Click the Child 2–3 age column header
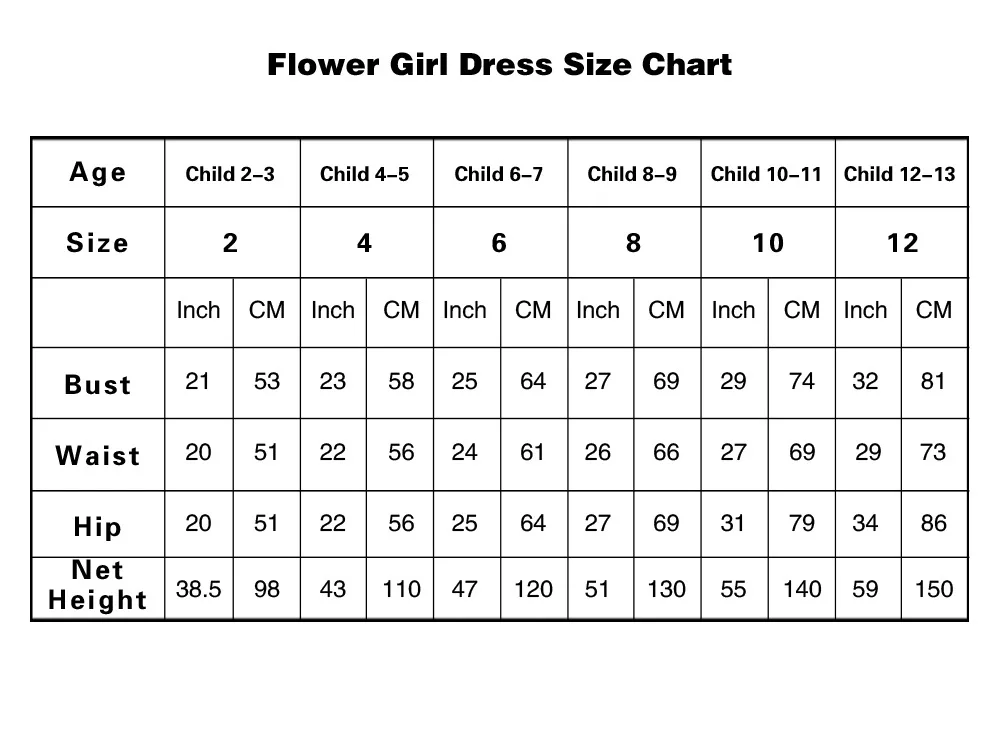 click(230, 174)
